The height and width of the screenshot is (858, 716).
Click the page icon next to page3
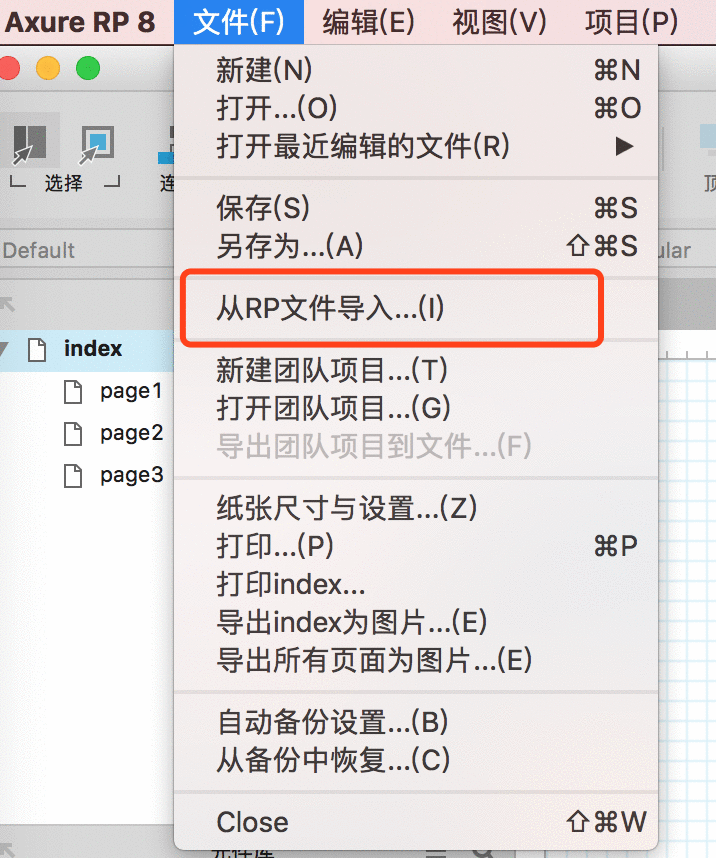click(x=73, y=475)
